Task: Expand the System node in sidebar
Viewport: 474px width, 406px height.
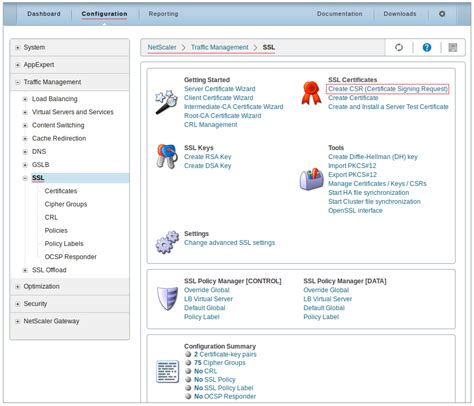Action: click(18, 48)
